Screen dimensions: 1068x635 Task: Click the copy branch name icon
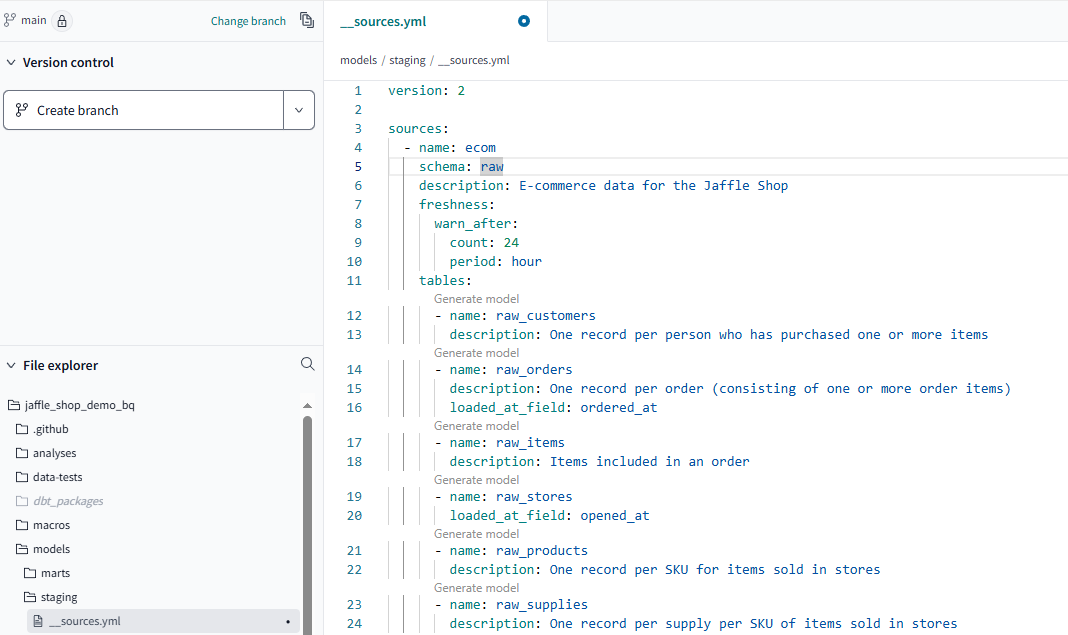(x=307, y=20)
